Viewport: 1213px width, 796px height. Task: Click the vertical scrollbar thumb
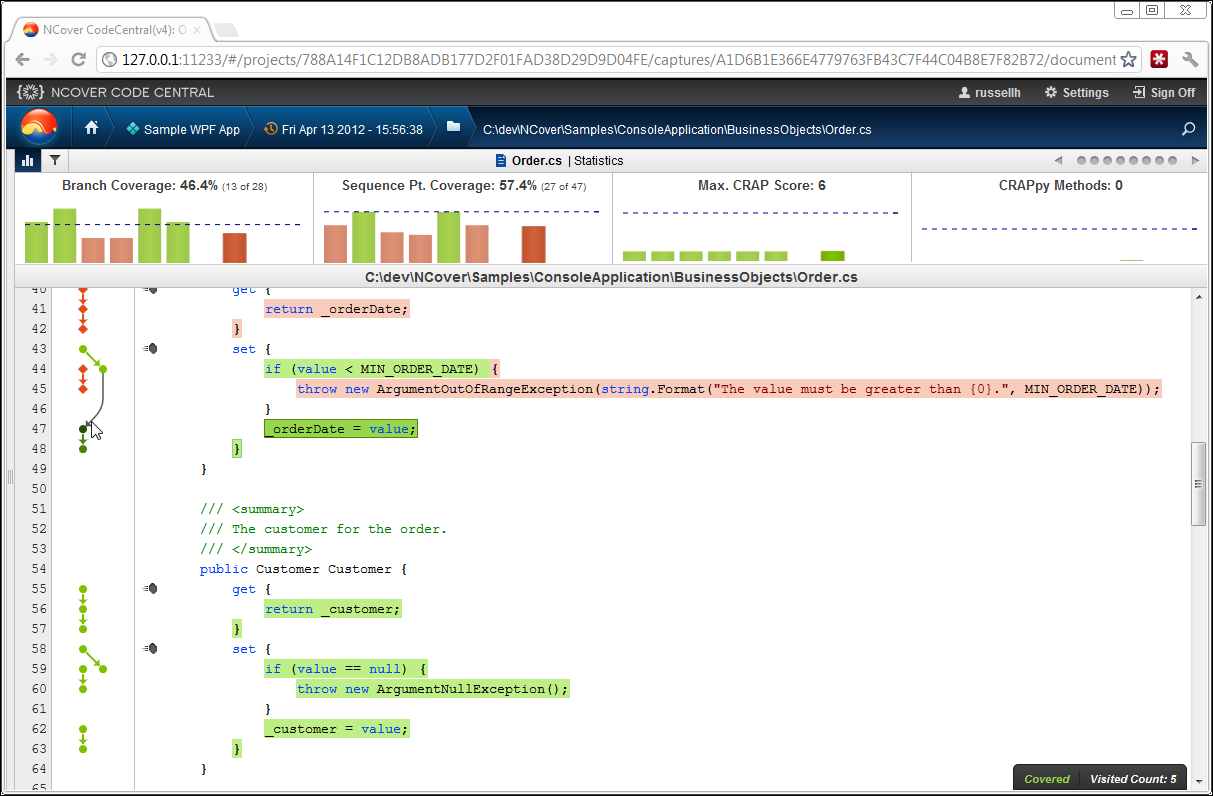(1198, 483)
